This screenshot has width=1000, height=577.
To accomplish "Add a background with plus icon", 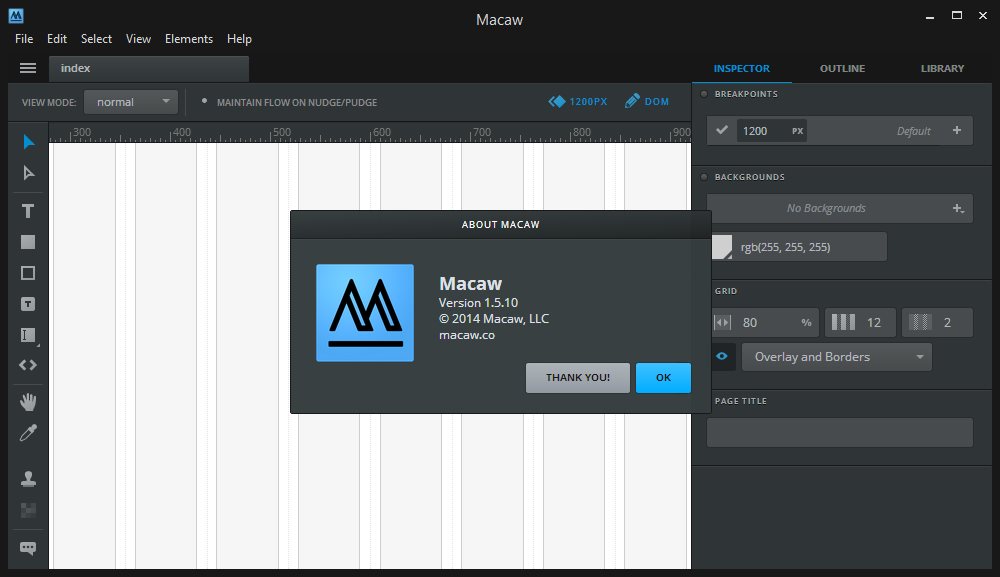I will click(x=958, y=208).
